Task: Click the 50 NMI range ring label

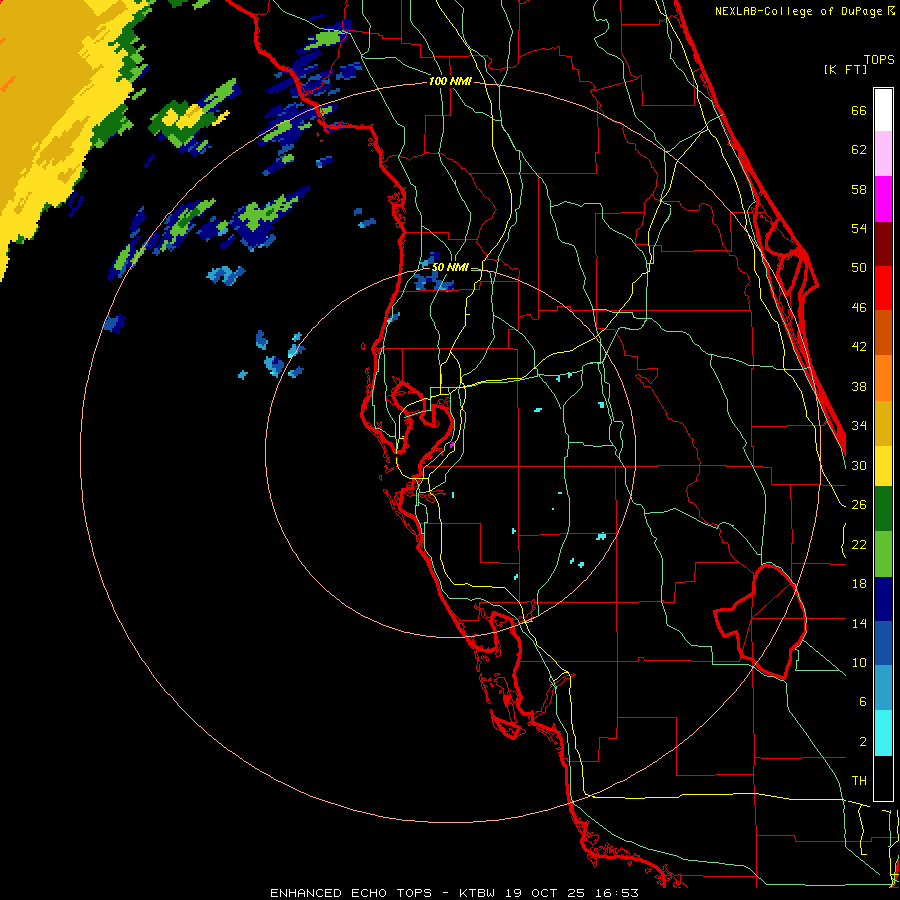Action: [450, 267]
